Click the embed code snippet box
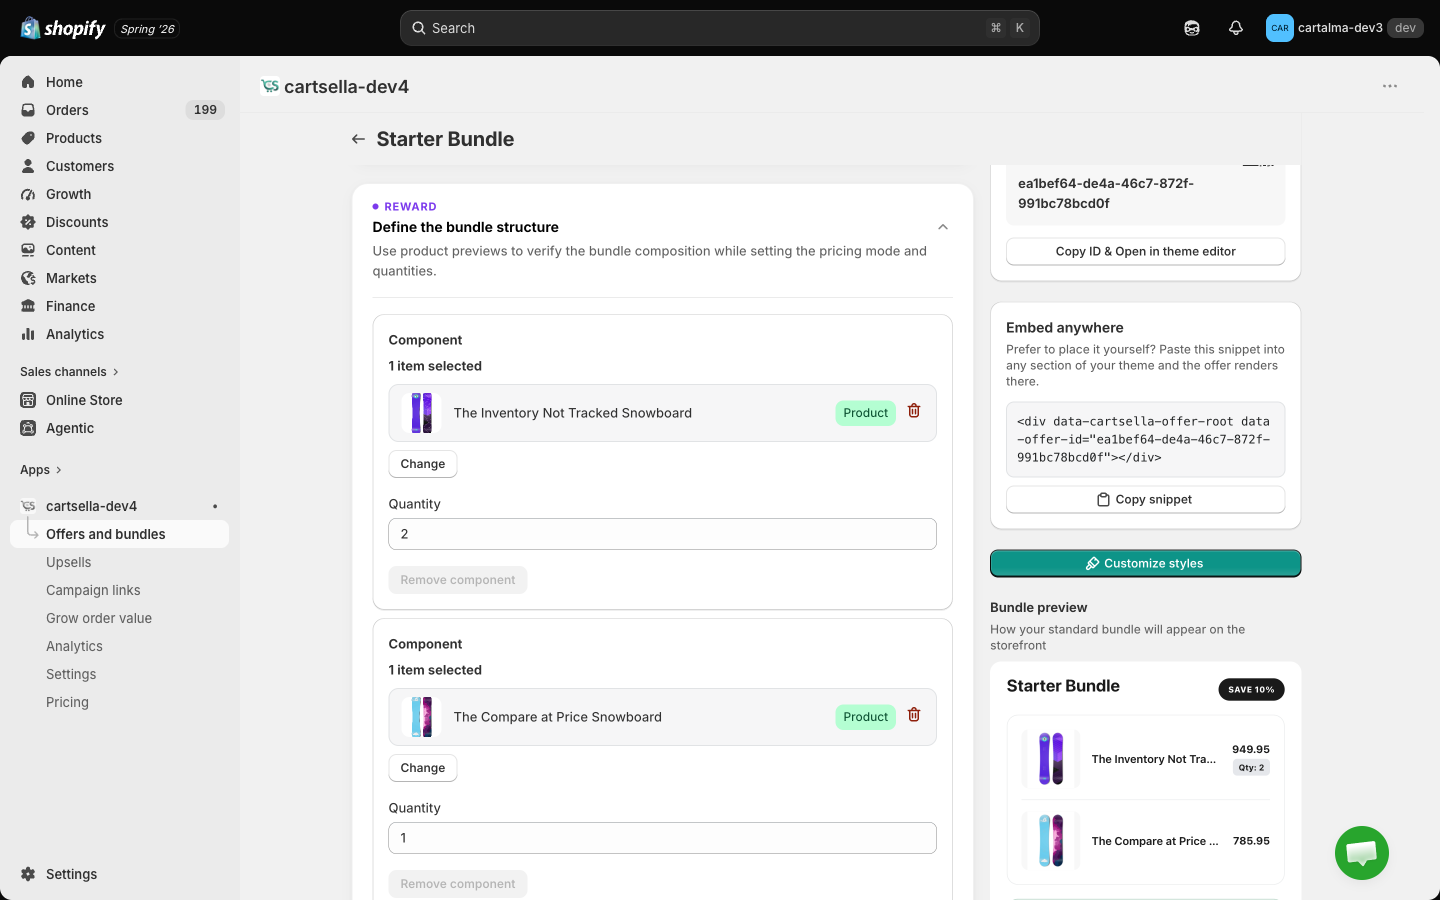 point(1146,440)
